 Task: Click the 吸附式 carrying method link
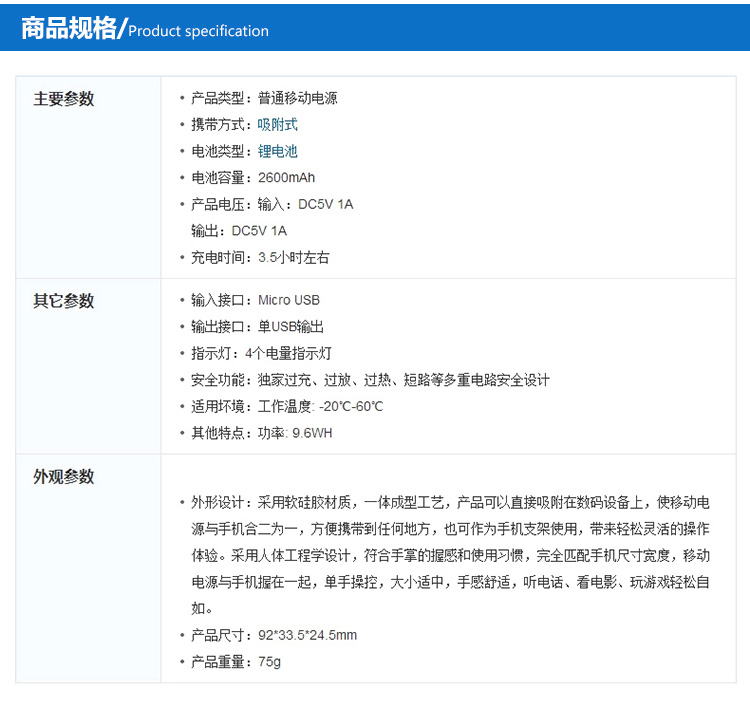coord(277,125)
